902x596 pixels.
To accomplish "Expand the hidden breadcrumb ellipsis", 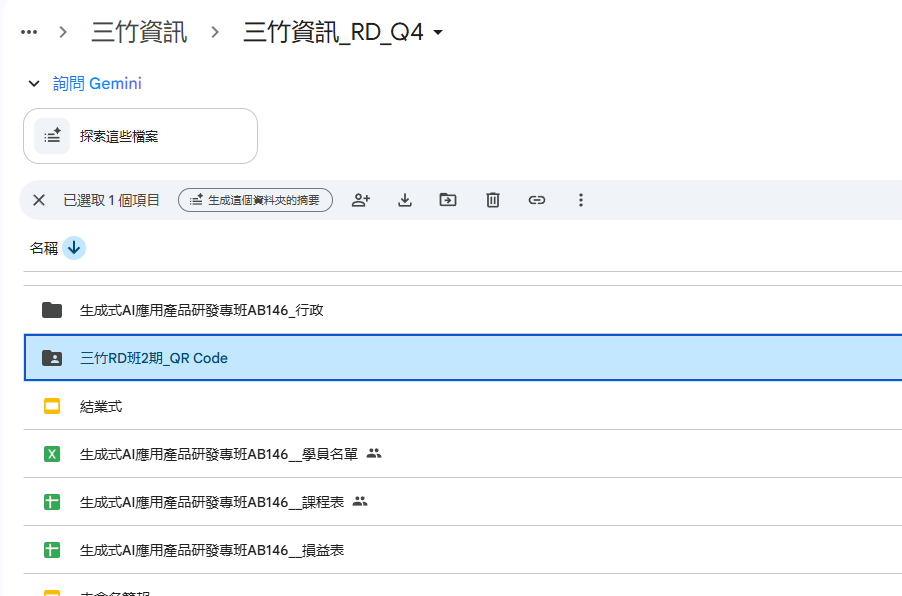I will tap(29, 32).
